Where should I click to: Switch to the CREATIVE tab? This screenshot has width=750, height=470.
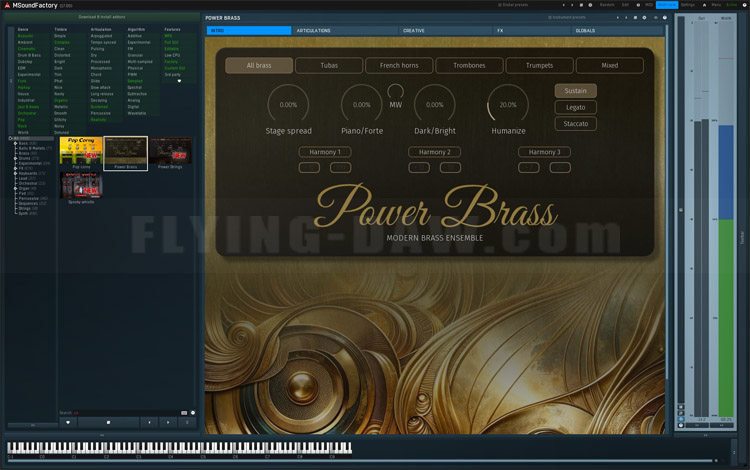(446, 31)
